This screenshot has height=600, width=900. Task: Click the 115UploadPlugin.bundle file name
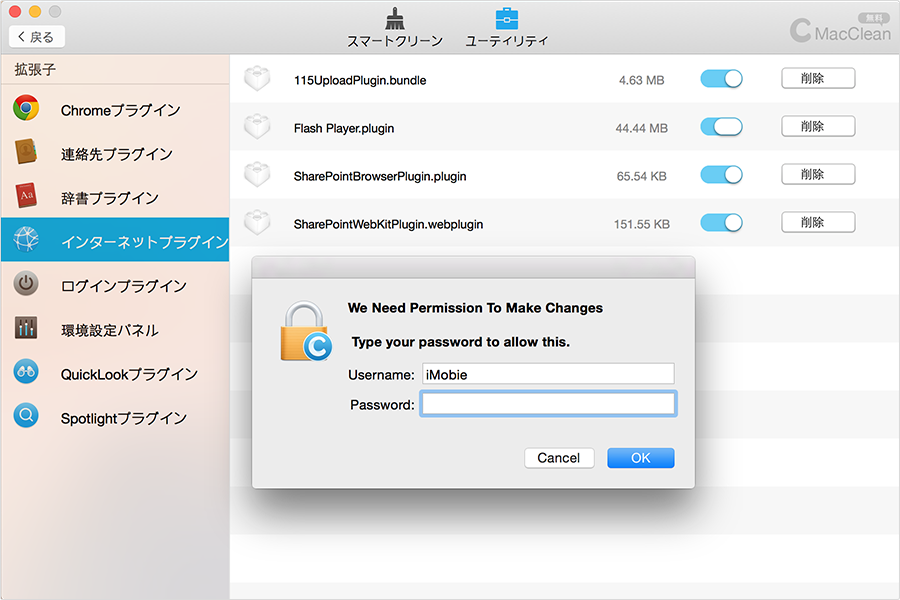click(x=360, y=80)
